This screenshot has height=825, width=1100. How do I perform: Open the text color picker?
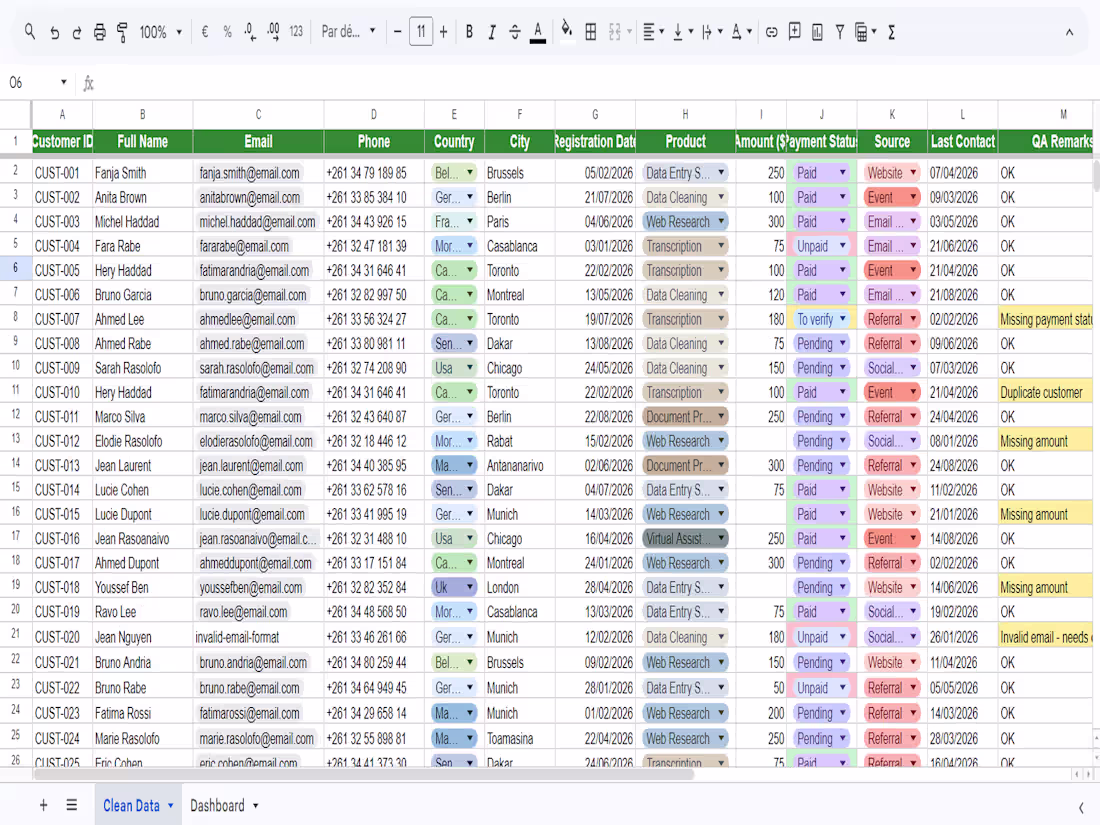(x=537, y=32)
